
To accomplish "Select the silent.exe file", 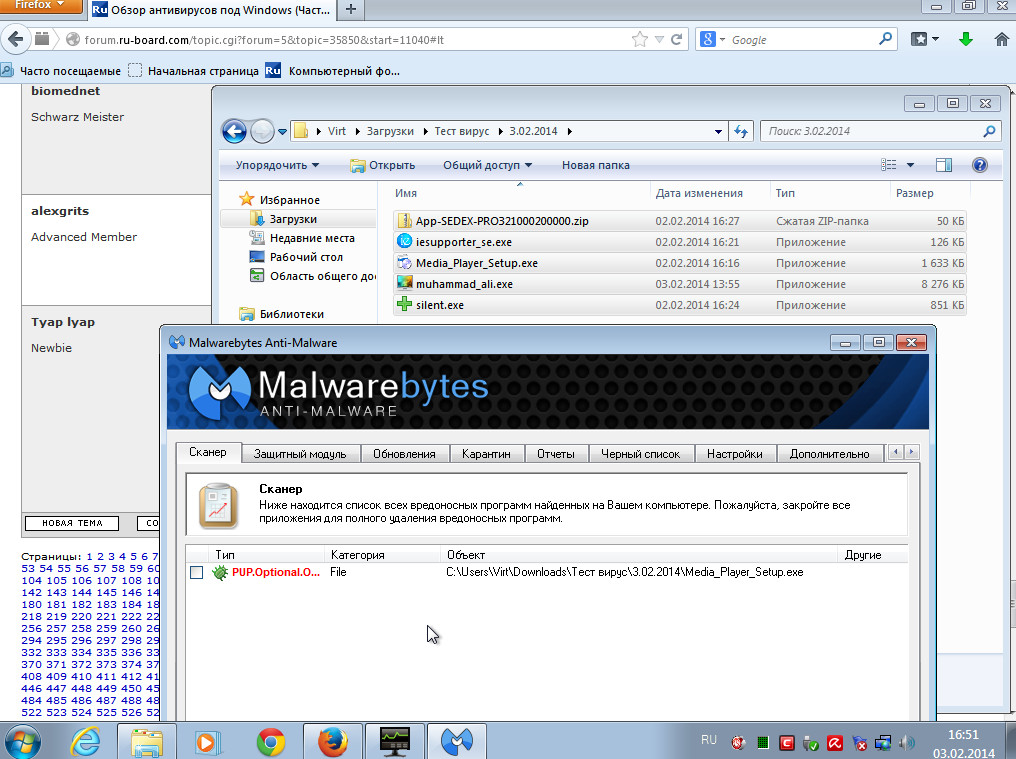I will pos(439,305).
